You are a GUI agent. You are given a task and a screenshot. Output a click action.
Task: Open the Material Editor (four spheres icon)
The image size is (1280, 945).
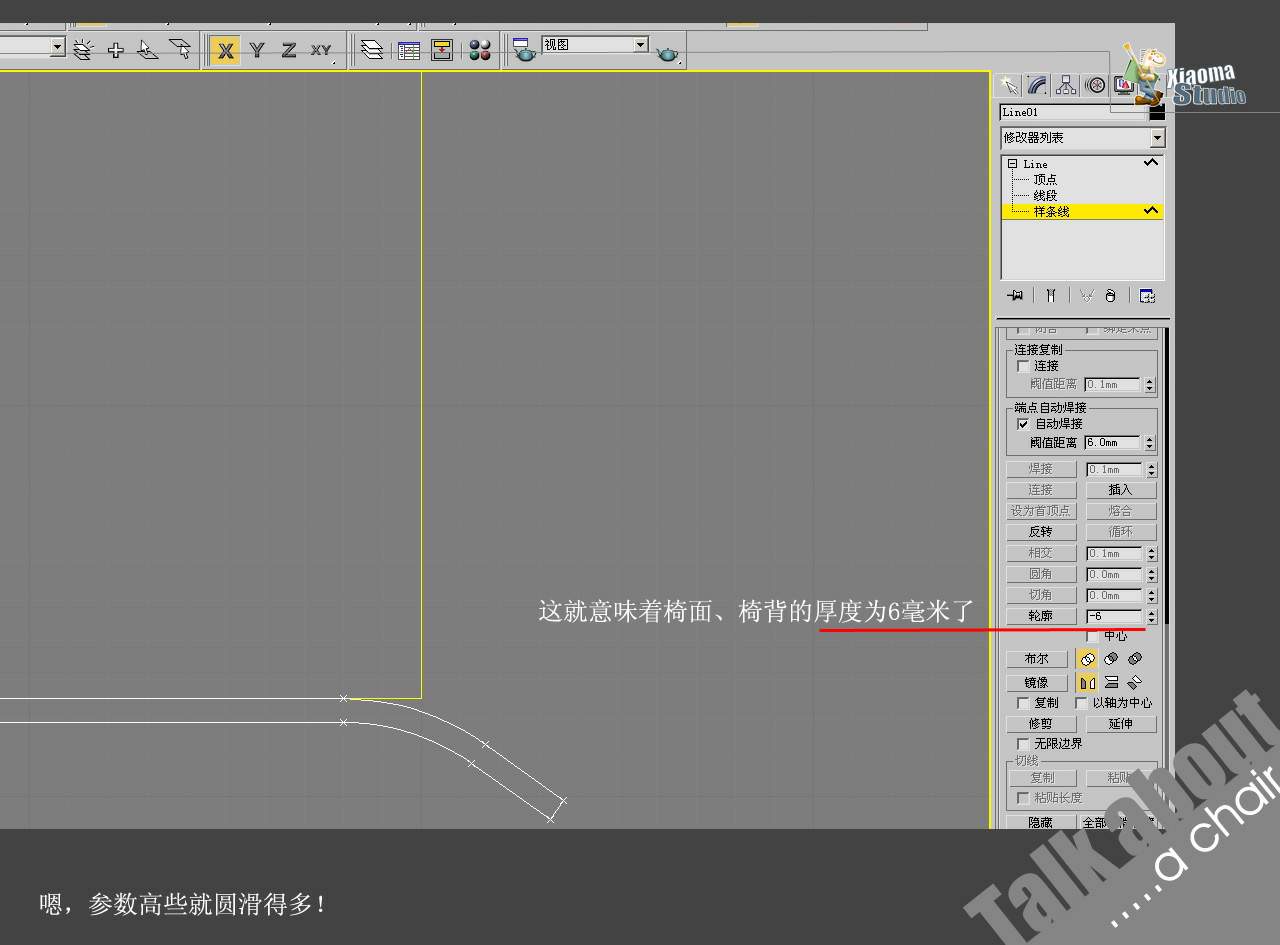coord(480,50)
